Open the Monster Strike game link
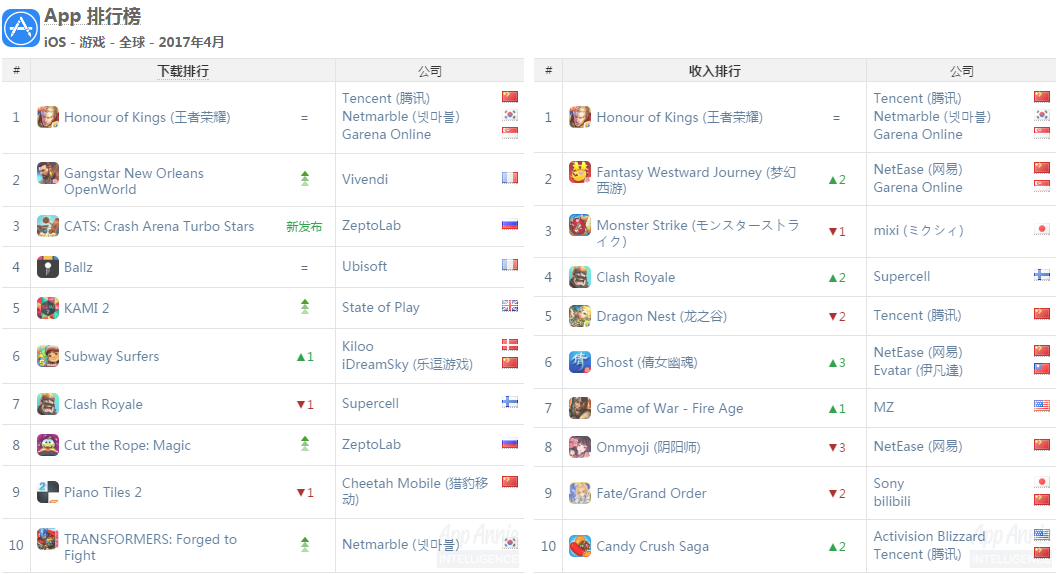 [x=698, y=233]
